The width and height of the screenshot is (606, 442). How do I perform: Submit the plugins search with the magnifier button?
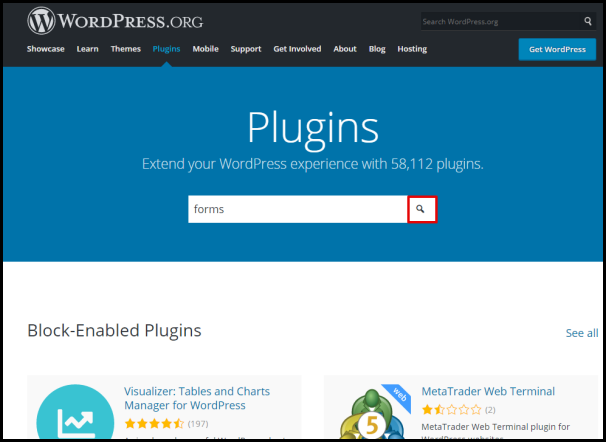coord(422,209)
